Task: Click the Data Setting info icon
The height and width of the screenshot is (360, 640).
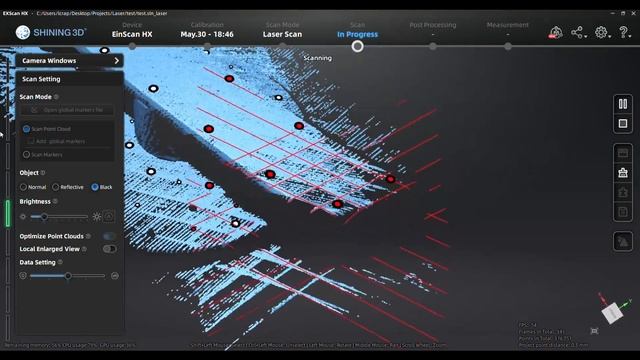Action: click(60, 262)
